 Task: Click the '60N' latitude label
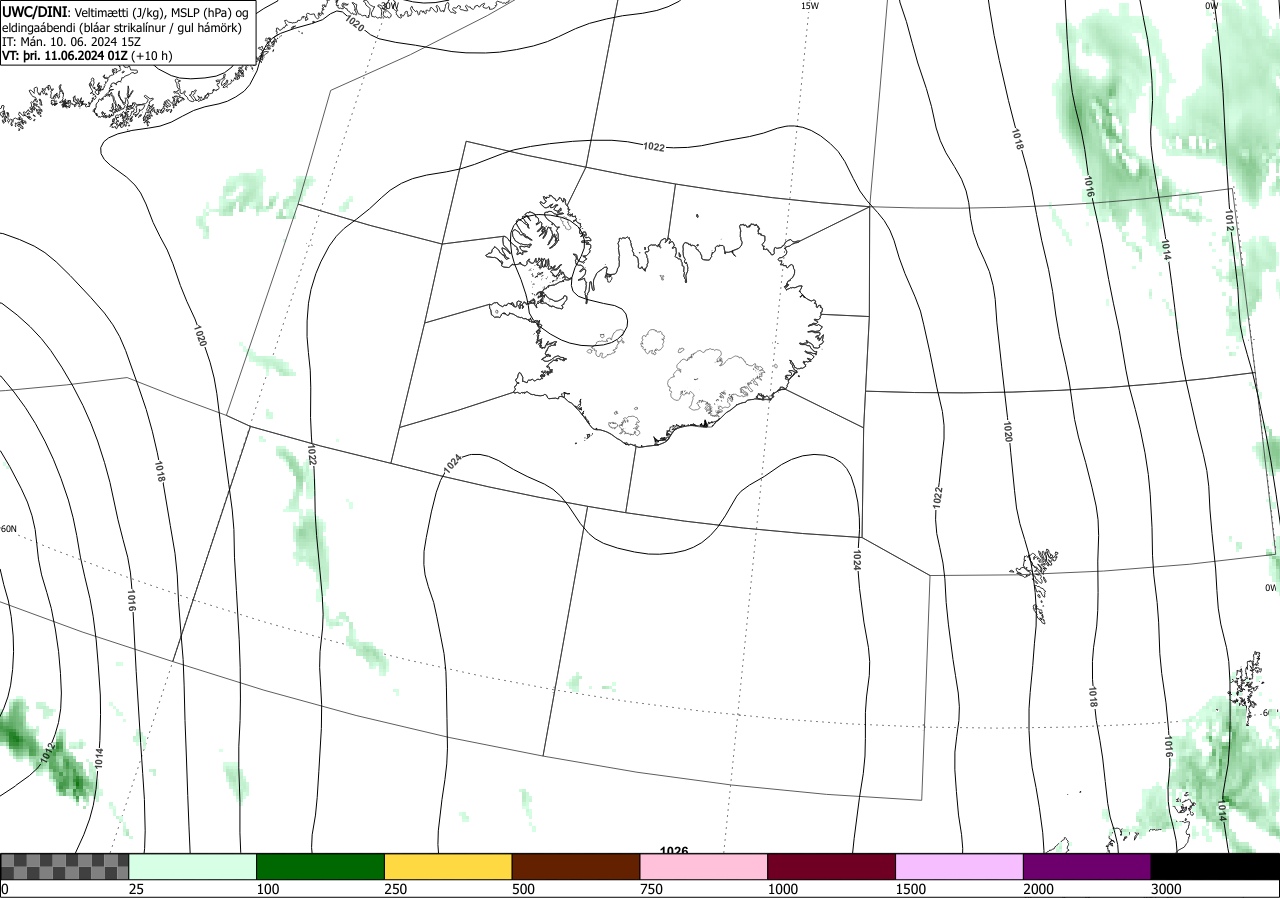click(x=8, y=529)
